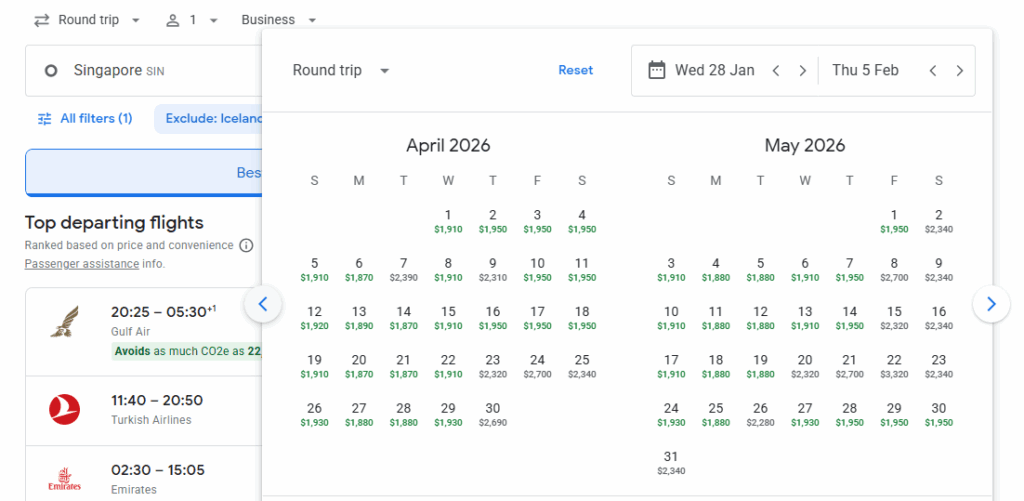
Task: Click the Singapore origin field
Action: (140, 71)
